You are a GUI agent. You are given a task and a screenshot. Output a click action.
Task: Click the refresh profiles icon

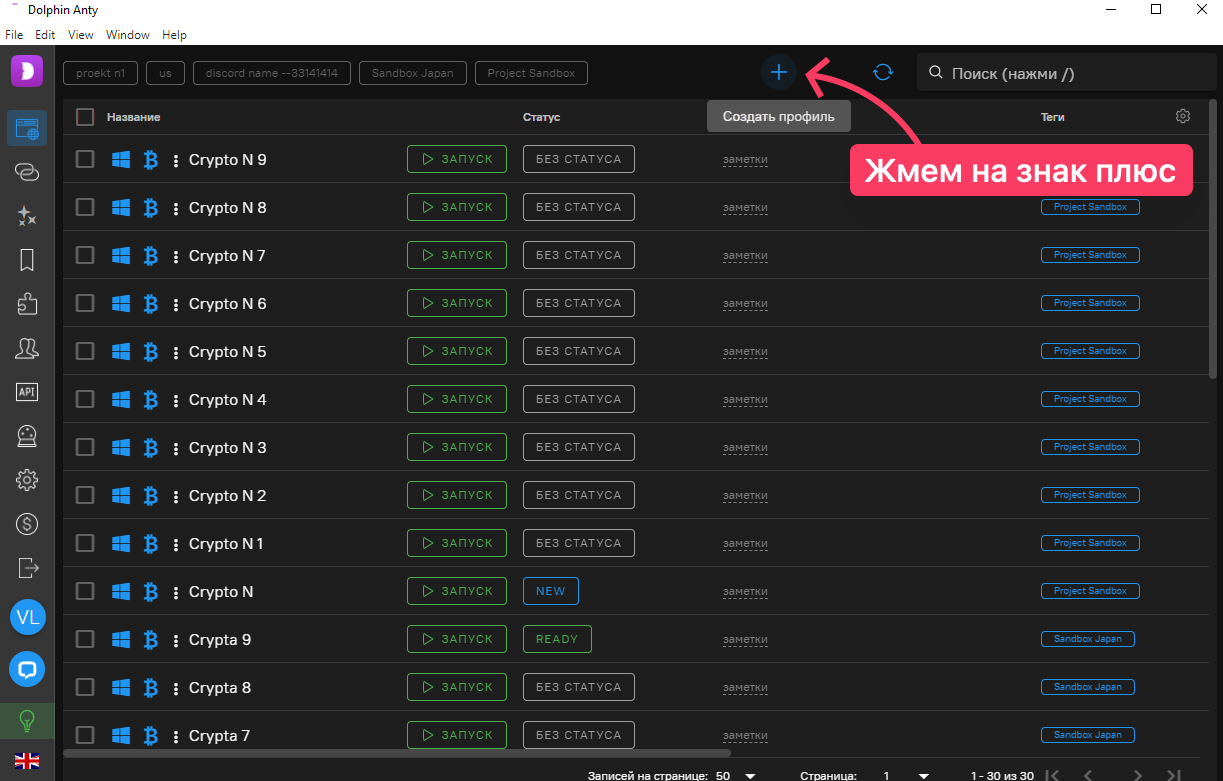[882, 72]
